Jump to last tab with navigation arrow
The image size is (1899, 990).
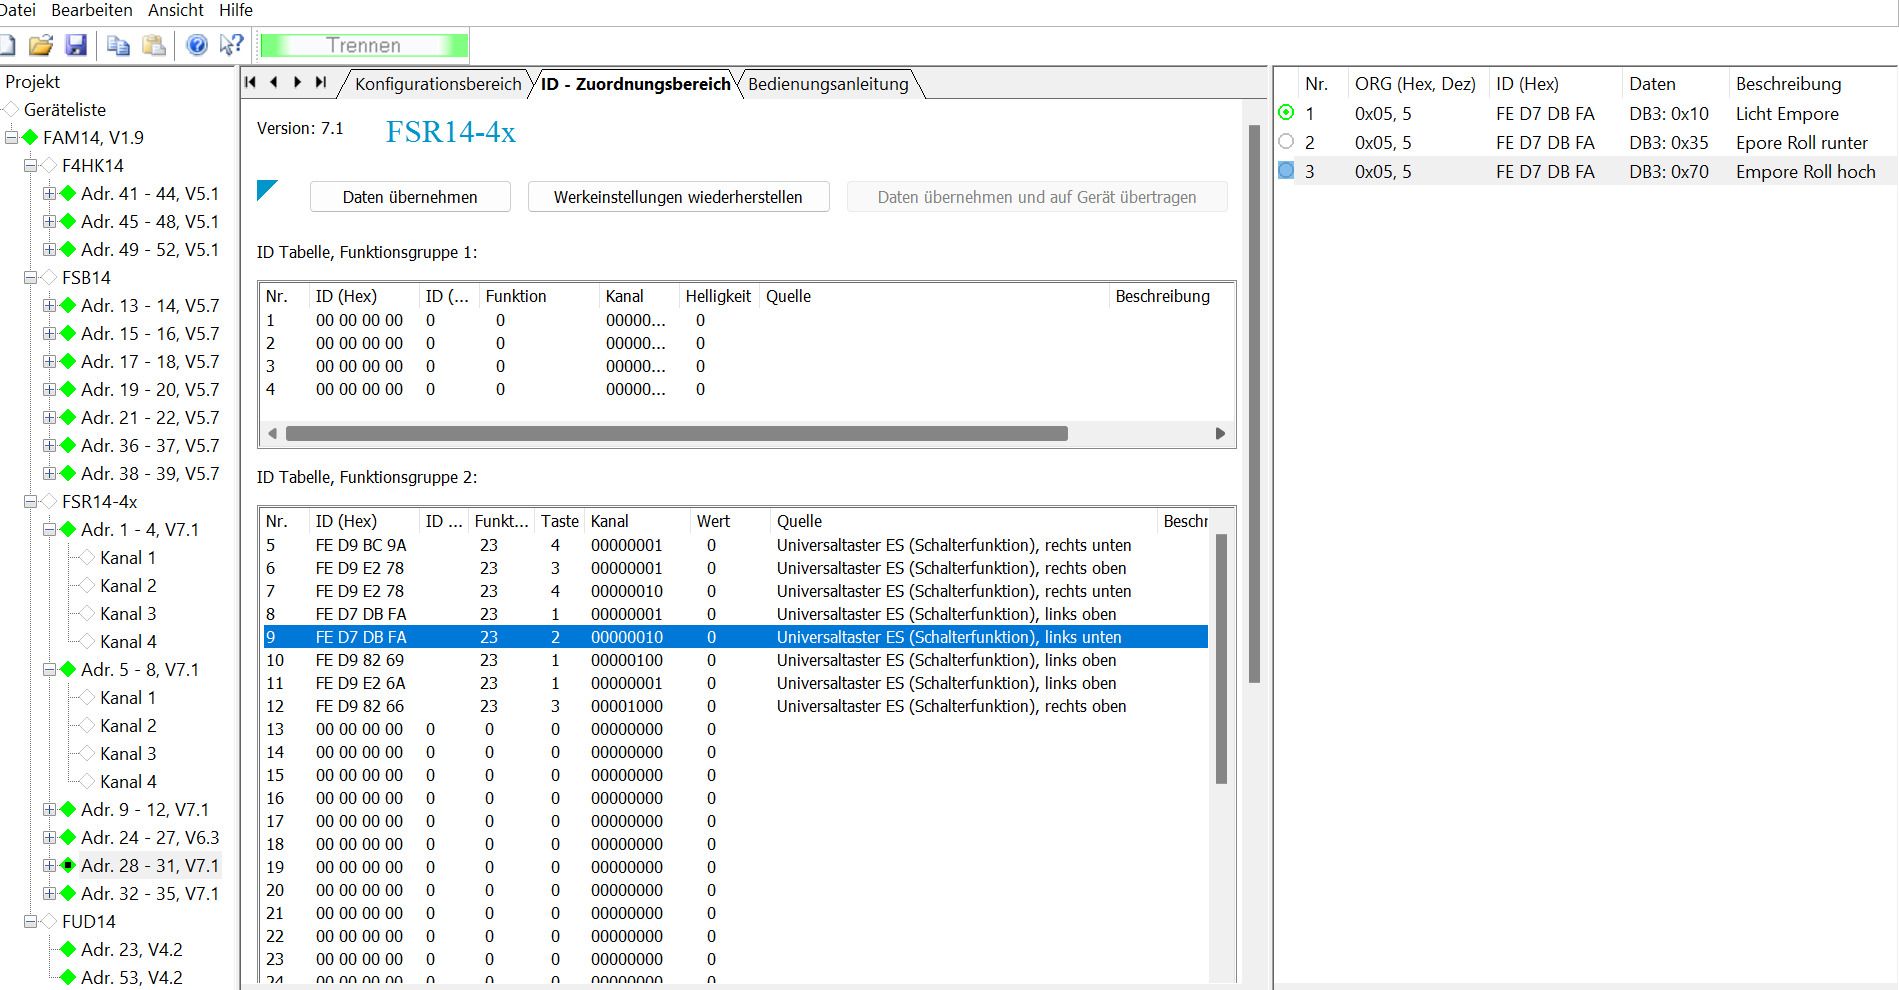[321, 82]
